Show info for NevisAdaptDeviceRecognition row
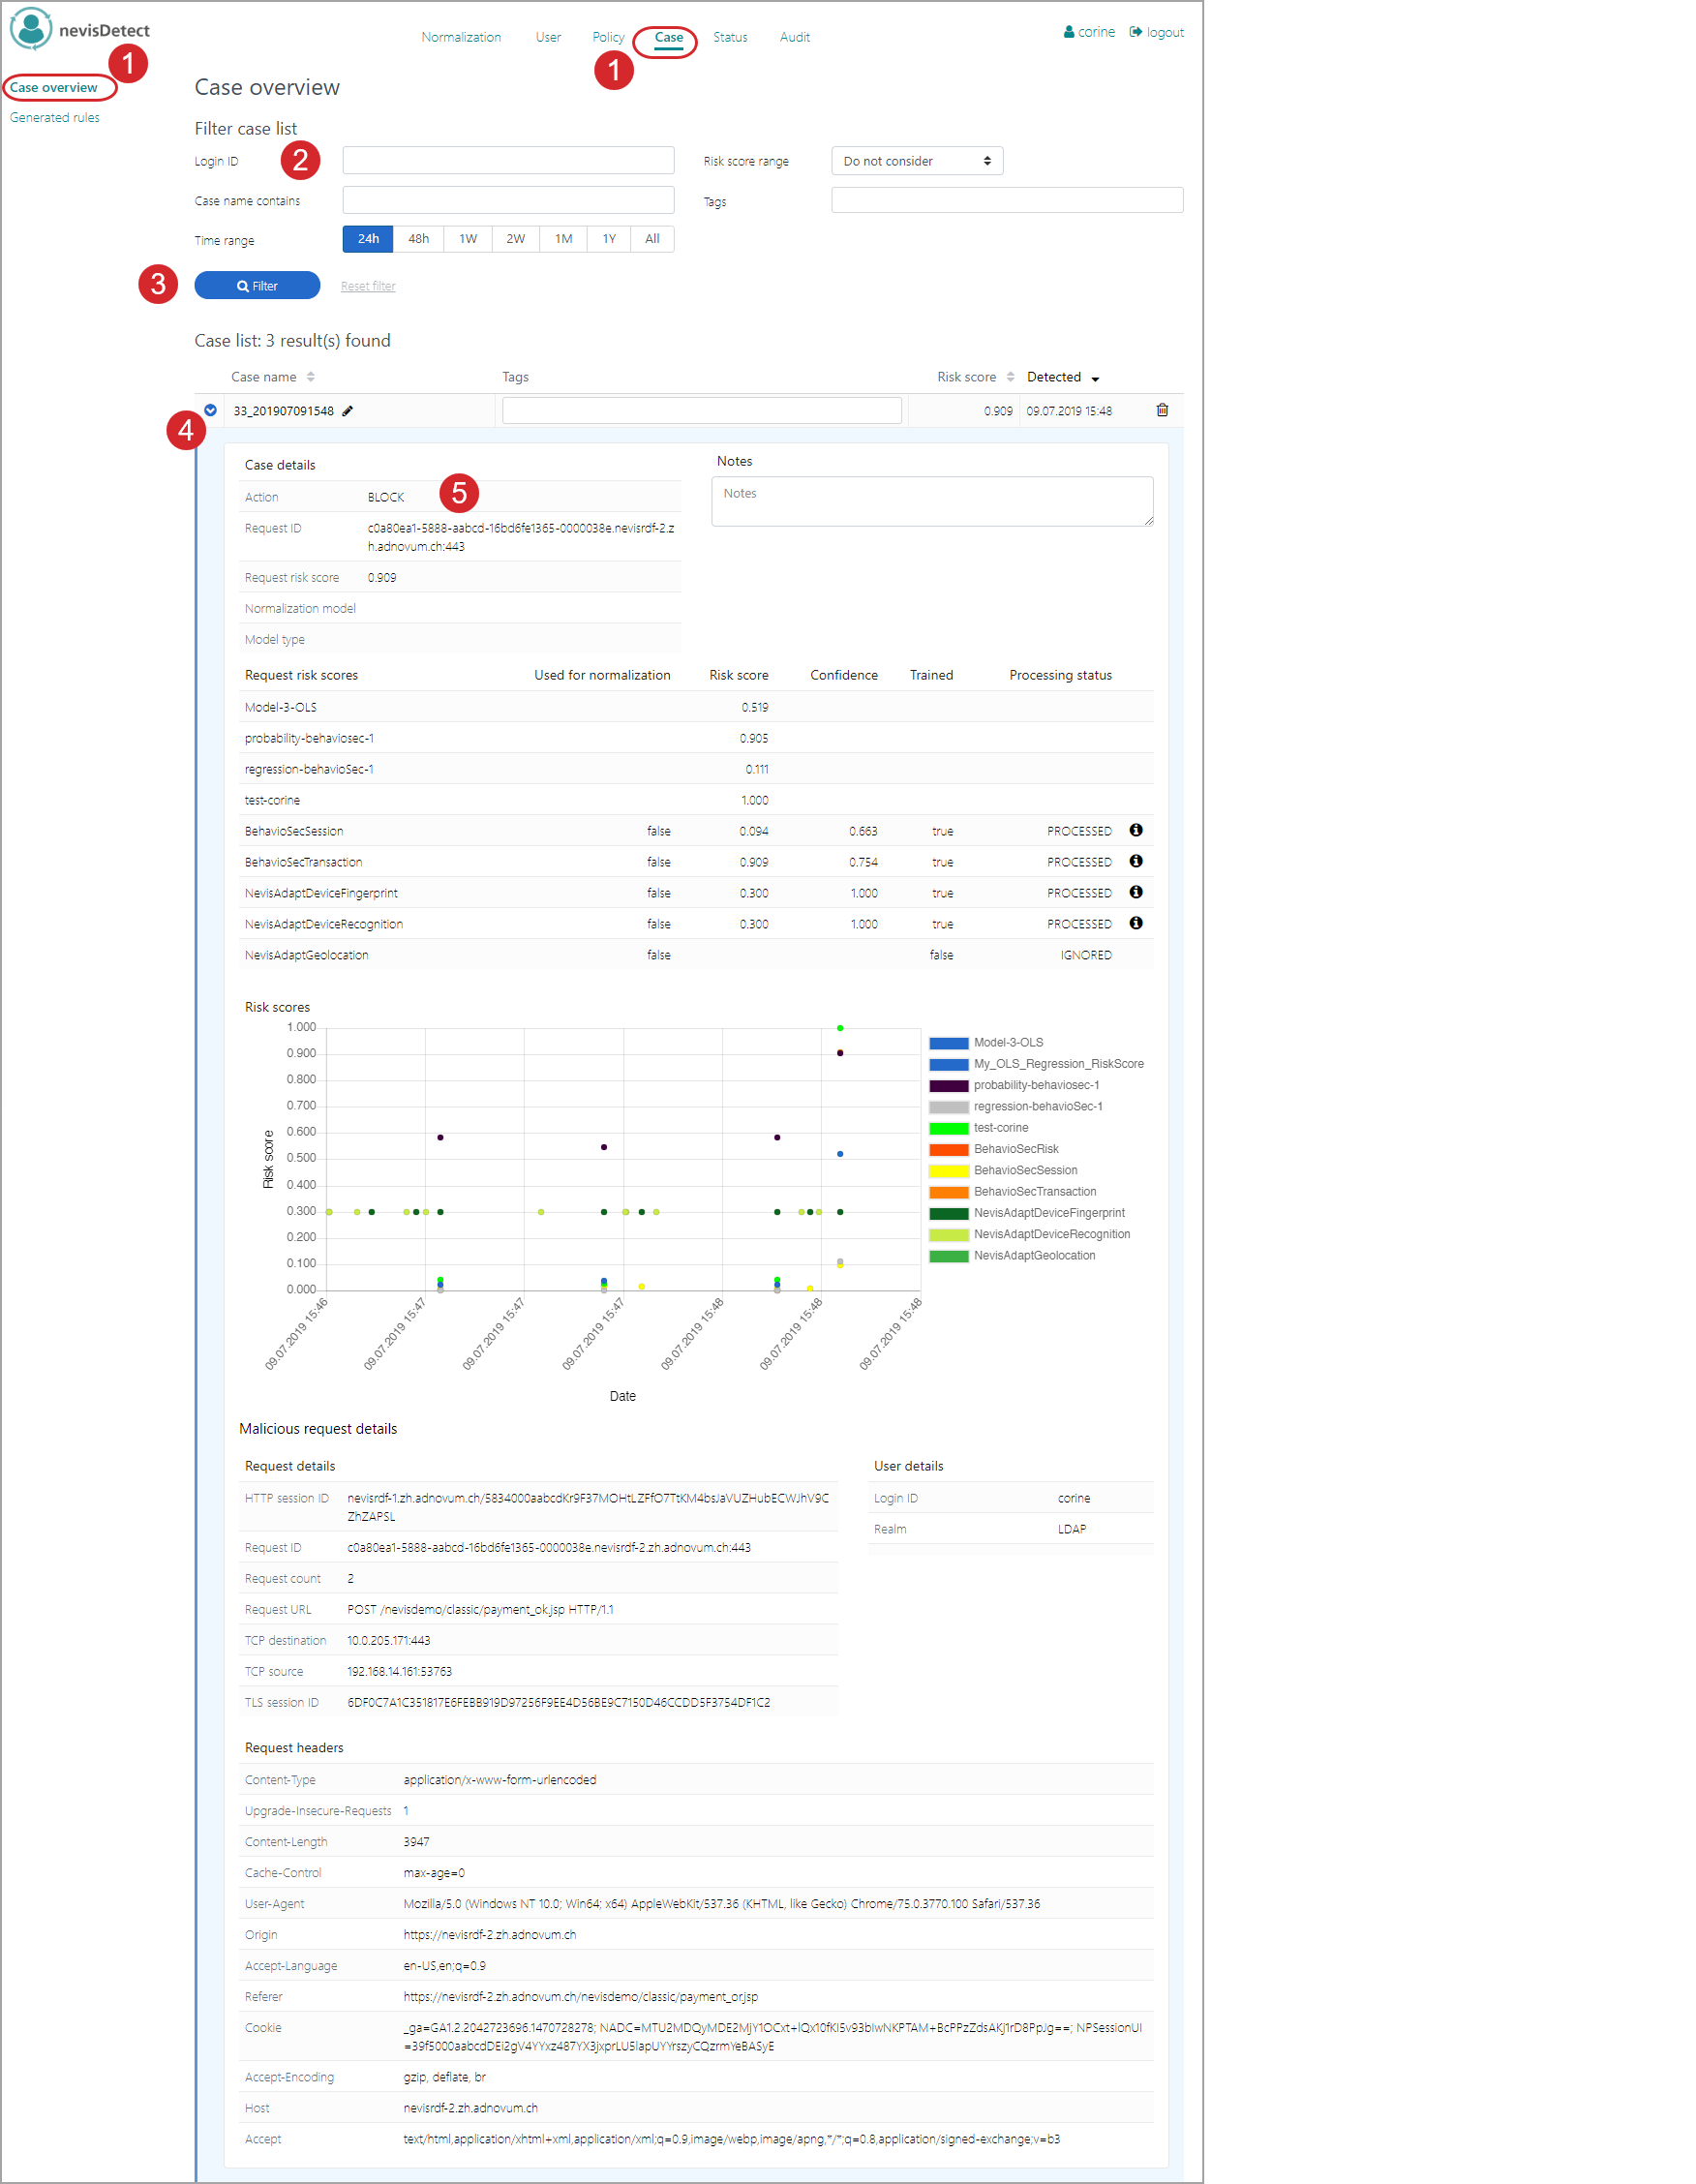 [1136, 923]
